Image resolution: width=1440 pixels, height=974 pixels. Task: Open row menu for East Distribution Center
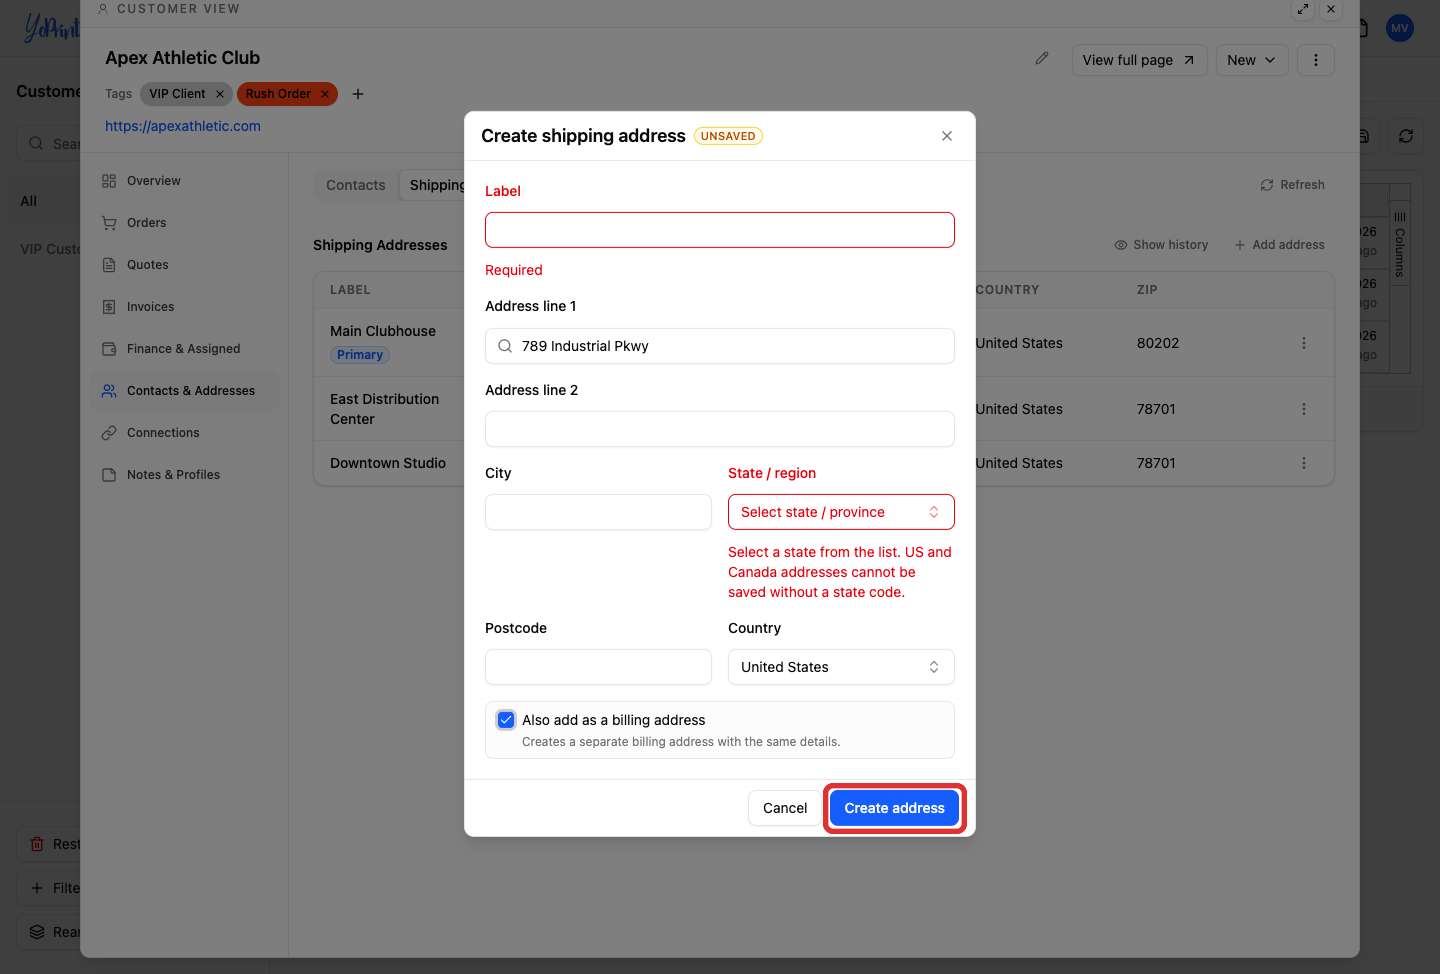1304,409
